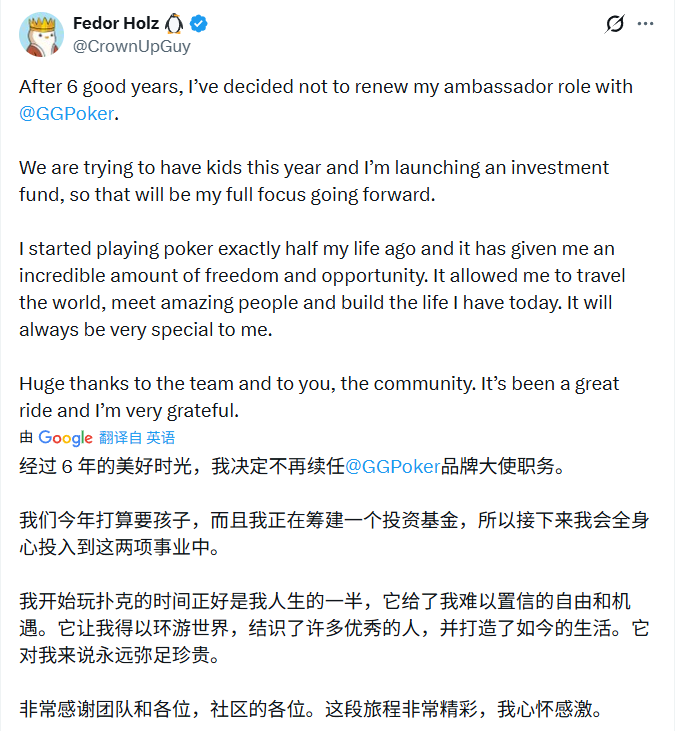Click the 英语 source language text
This screenshot has width=676, height=731.
coord(160,437)
